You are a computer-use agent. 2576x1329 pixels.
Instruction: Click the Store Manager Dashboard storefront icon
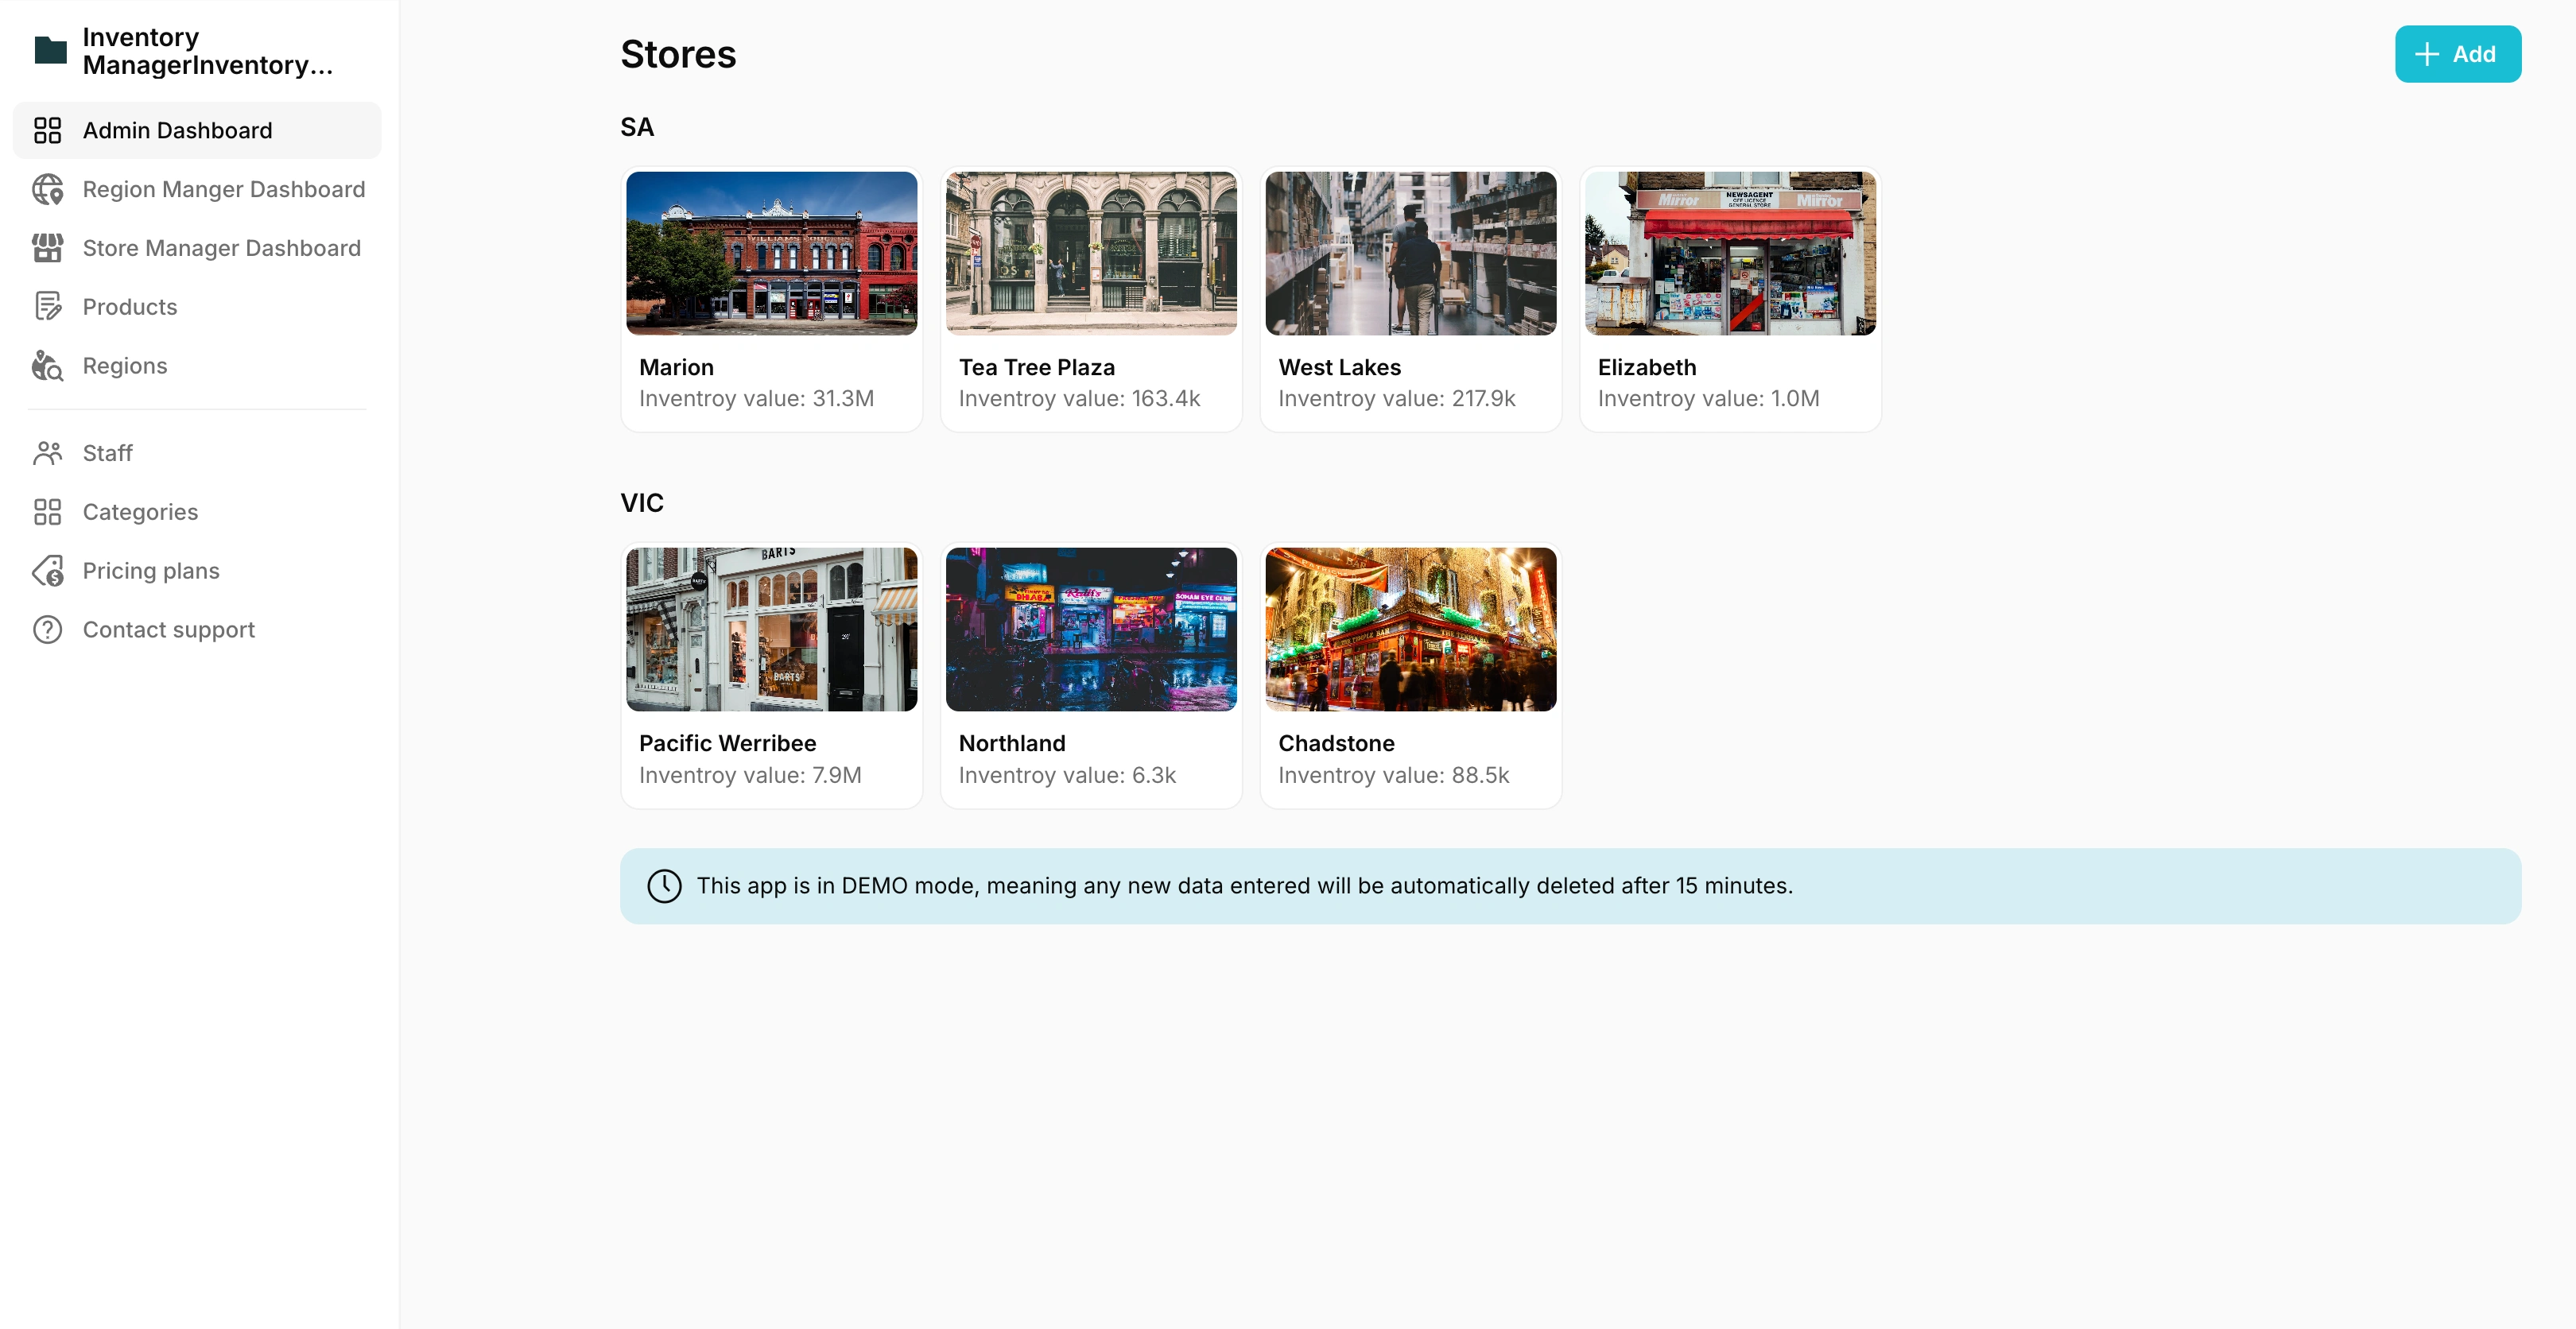click(47, 248)
